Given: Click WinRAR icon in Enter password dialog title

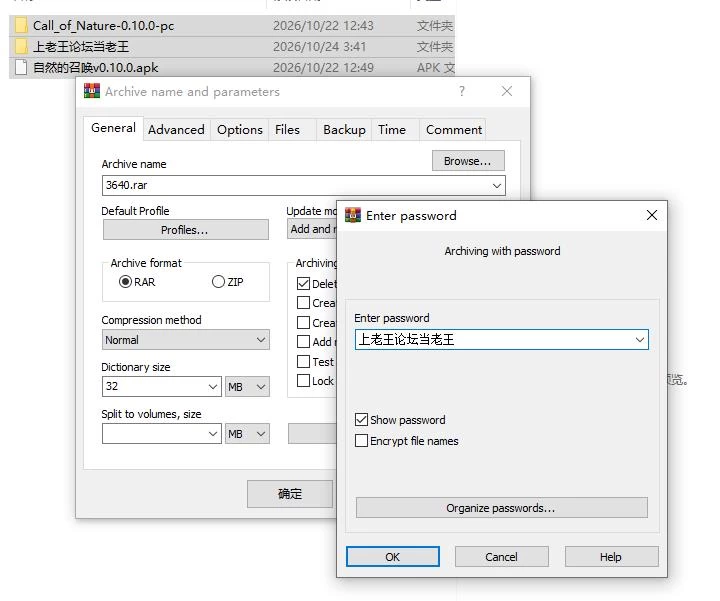Looking at the screenshot, I should pyautogui.click(x=353, y=215).
